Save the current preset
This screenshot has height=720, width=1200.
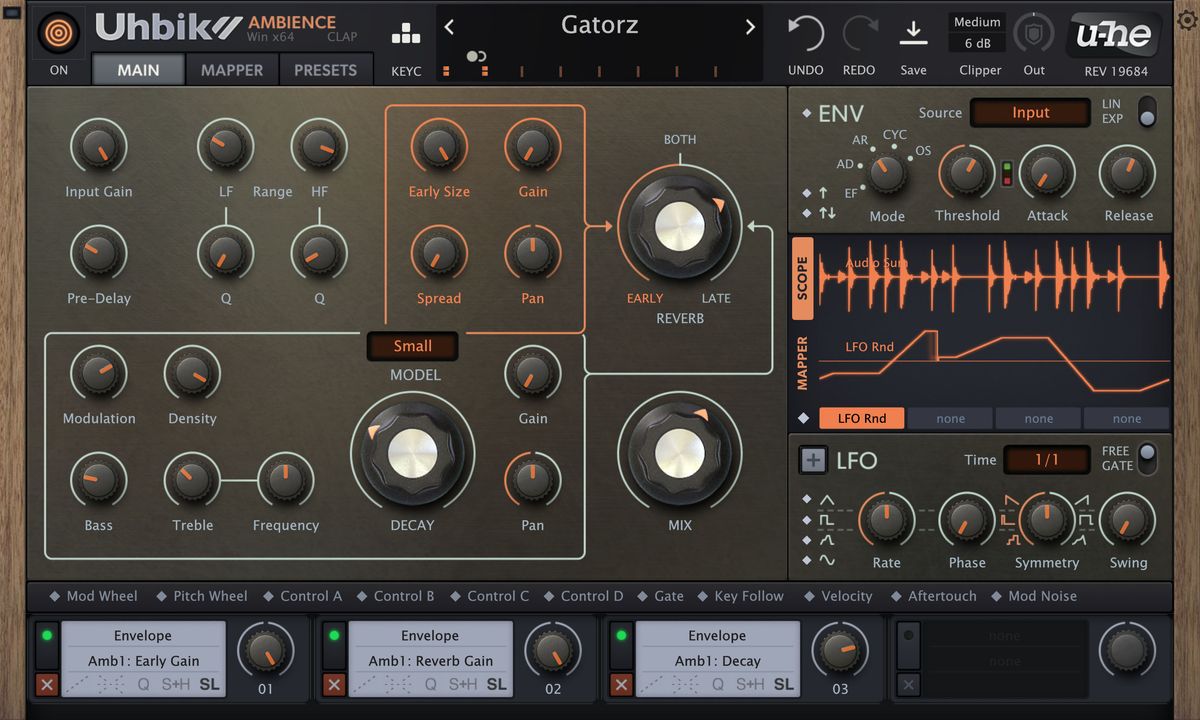point(913,34)
